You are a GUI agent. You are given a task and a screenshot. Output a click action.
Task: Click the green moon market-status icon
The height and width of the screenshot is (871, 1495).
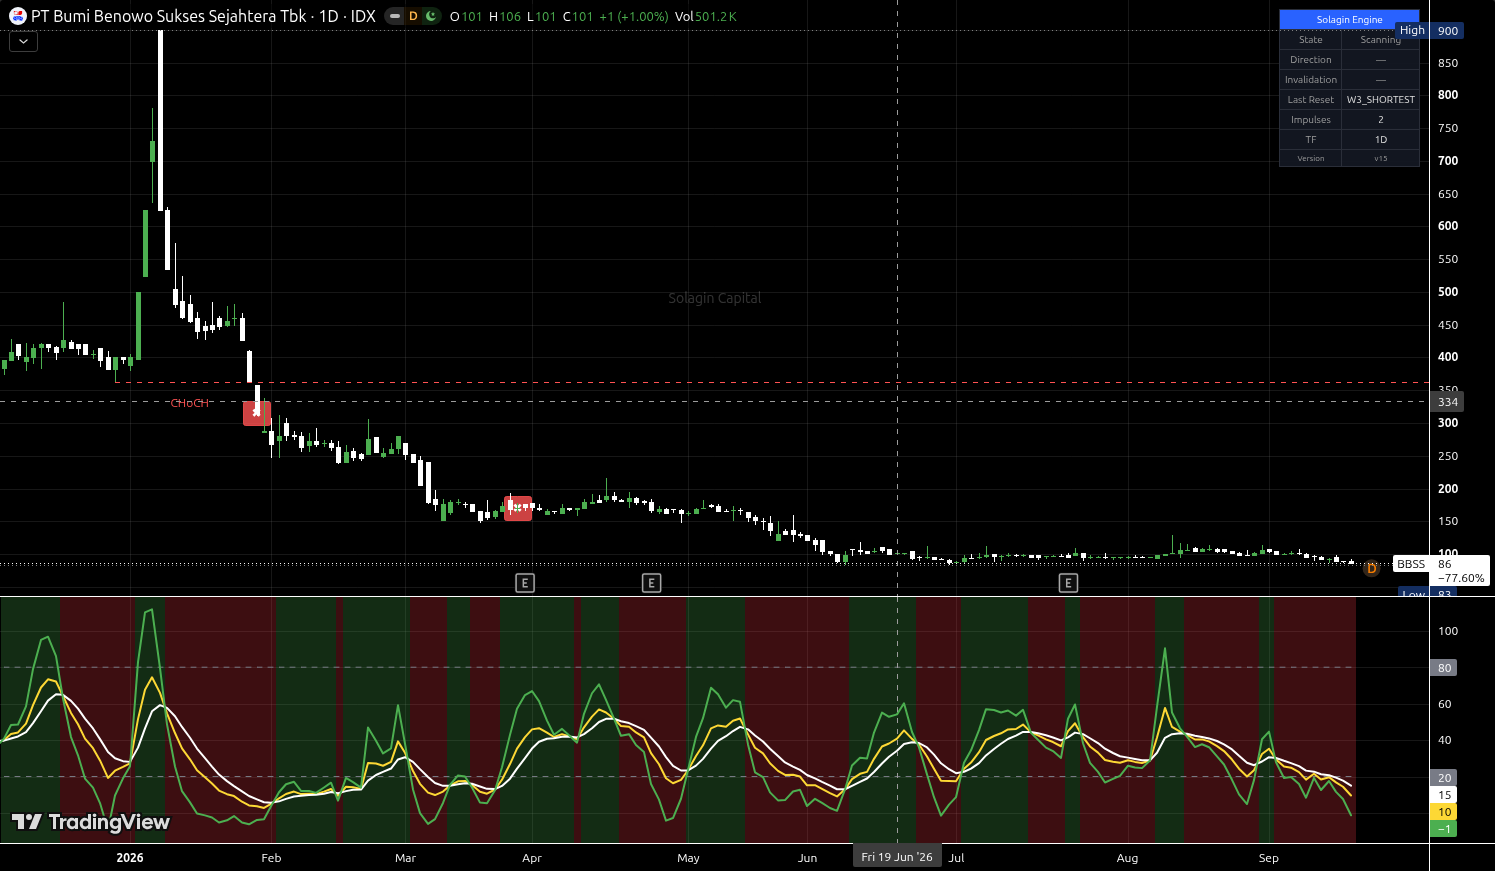coord(431,16)
